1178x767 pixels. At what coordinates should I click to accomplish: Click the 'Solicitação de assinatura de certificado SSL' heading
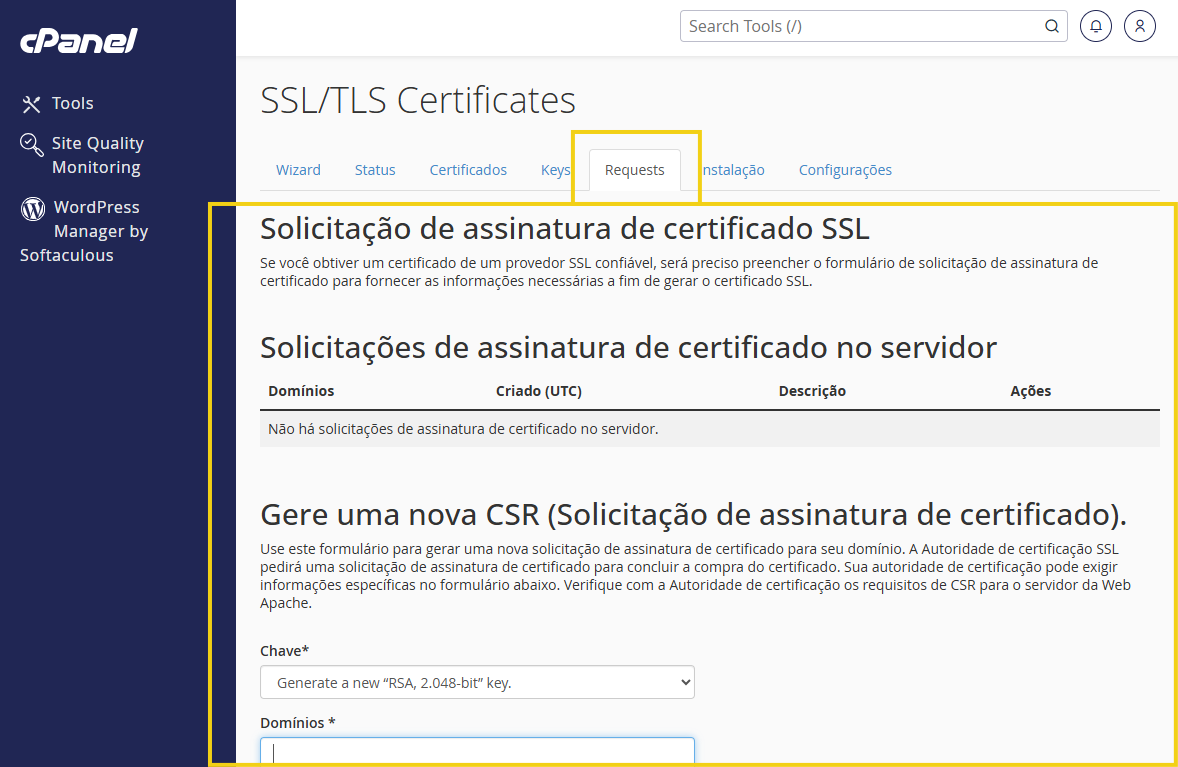(x=565, y=228)
